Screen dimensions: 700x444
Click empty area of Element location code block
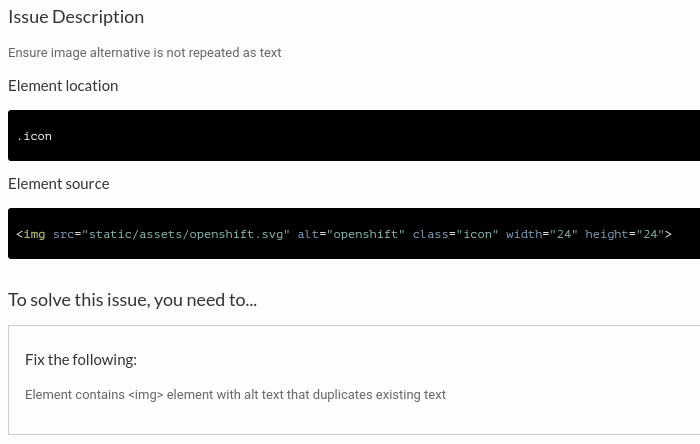400,136
